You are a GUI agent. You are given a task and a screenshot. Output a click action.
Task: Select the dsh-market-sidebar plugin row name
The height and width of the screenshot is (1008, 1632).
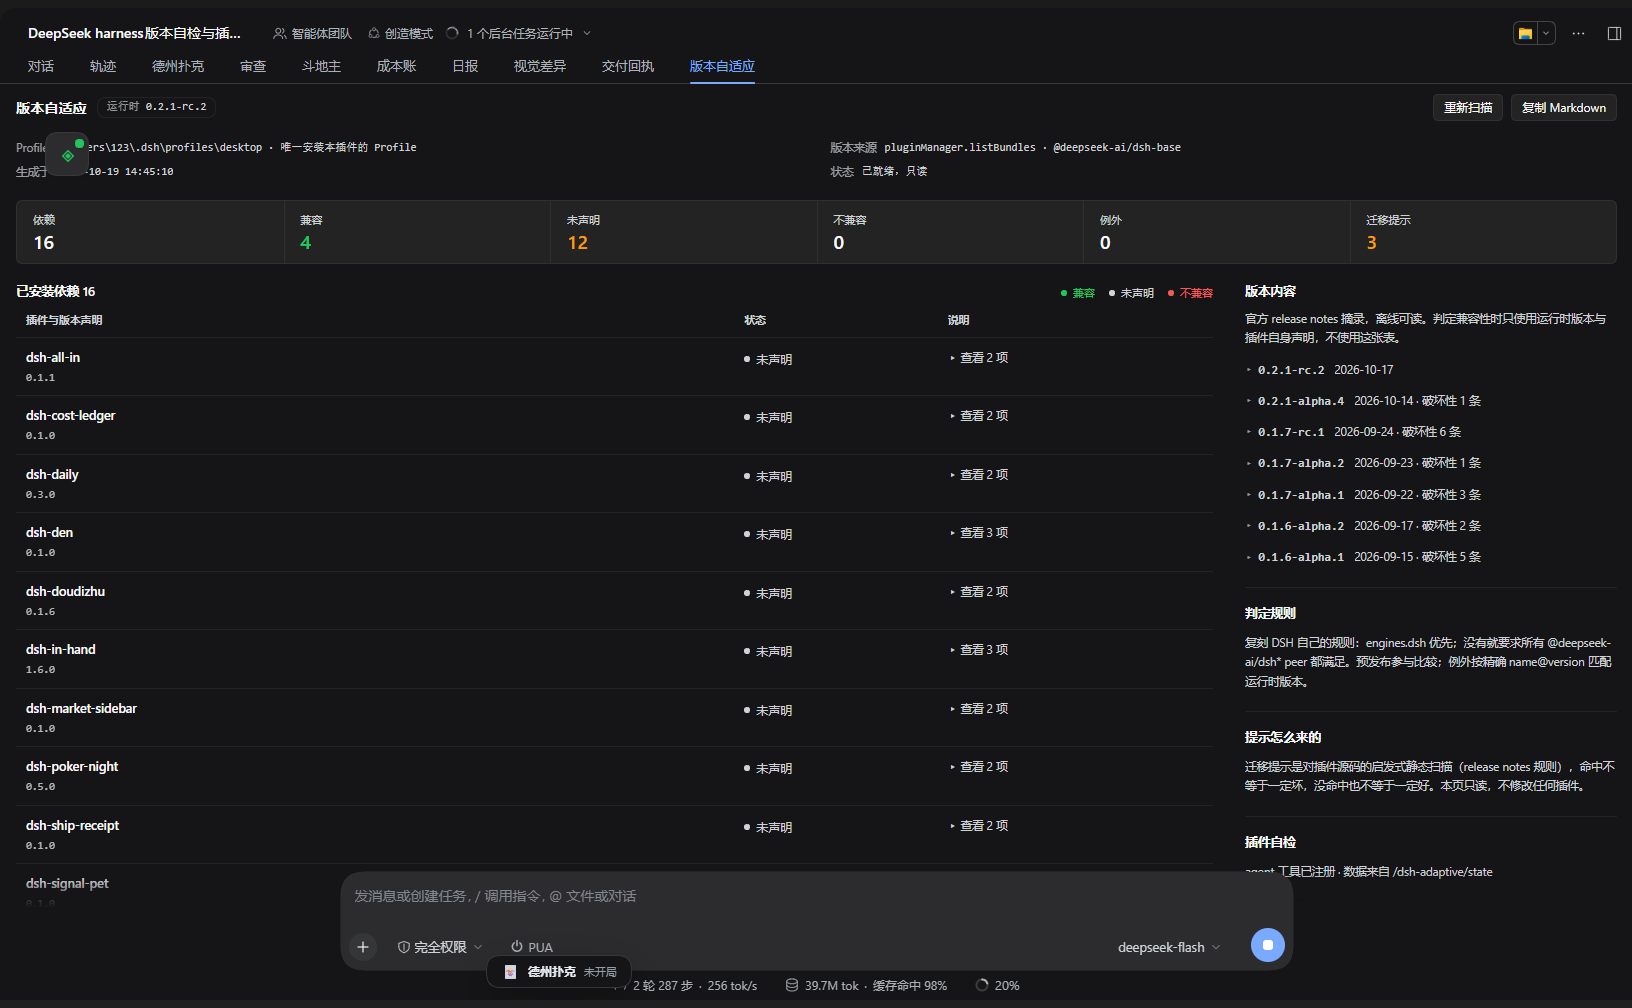point(81,708)
